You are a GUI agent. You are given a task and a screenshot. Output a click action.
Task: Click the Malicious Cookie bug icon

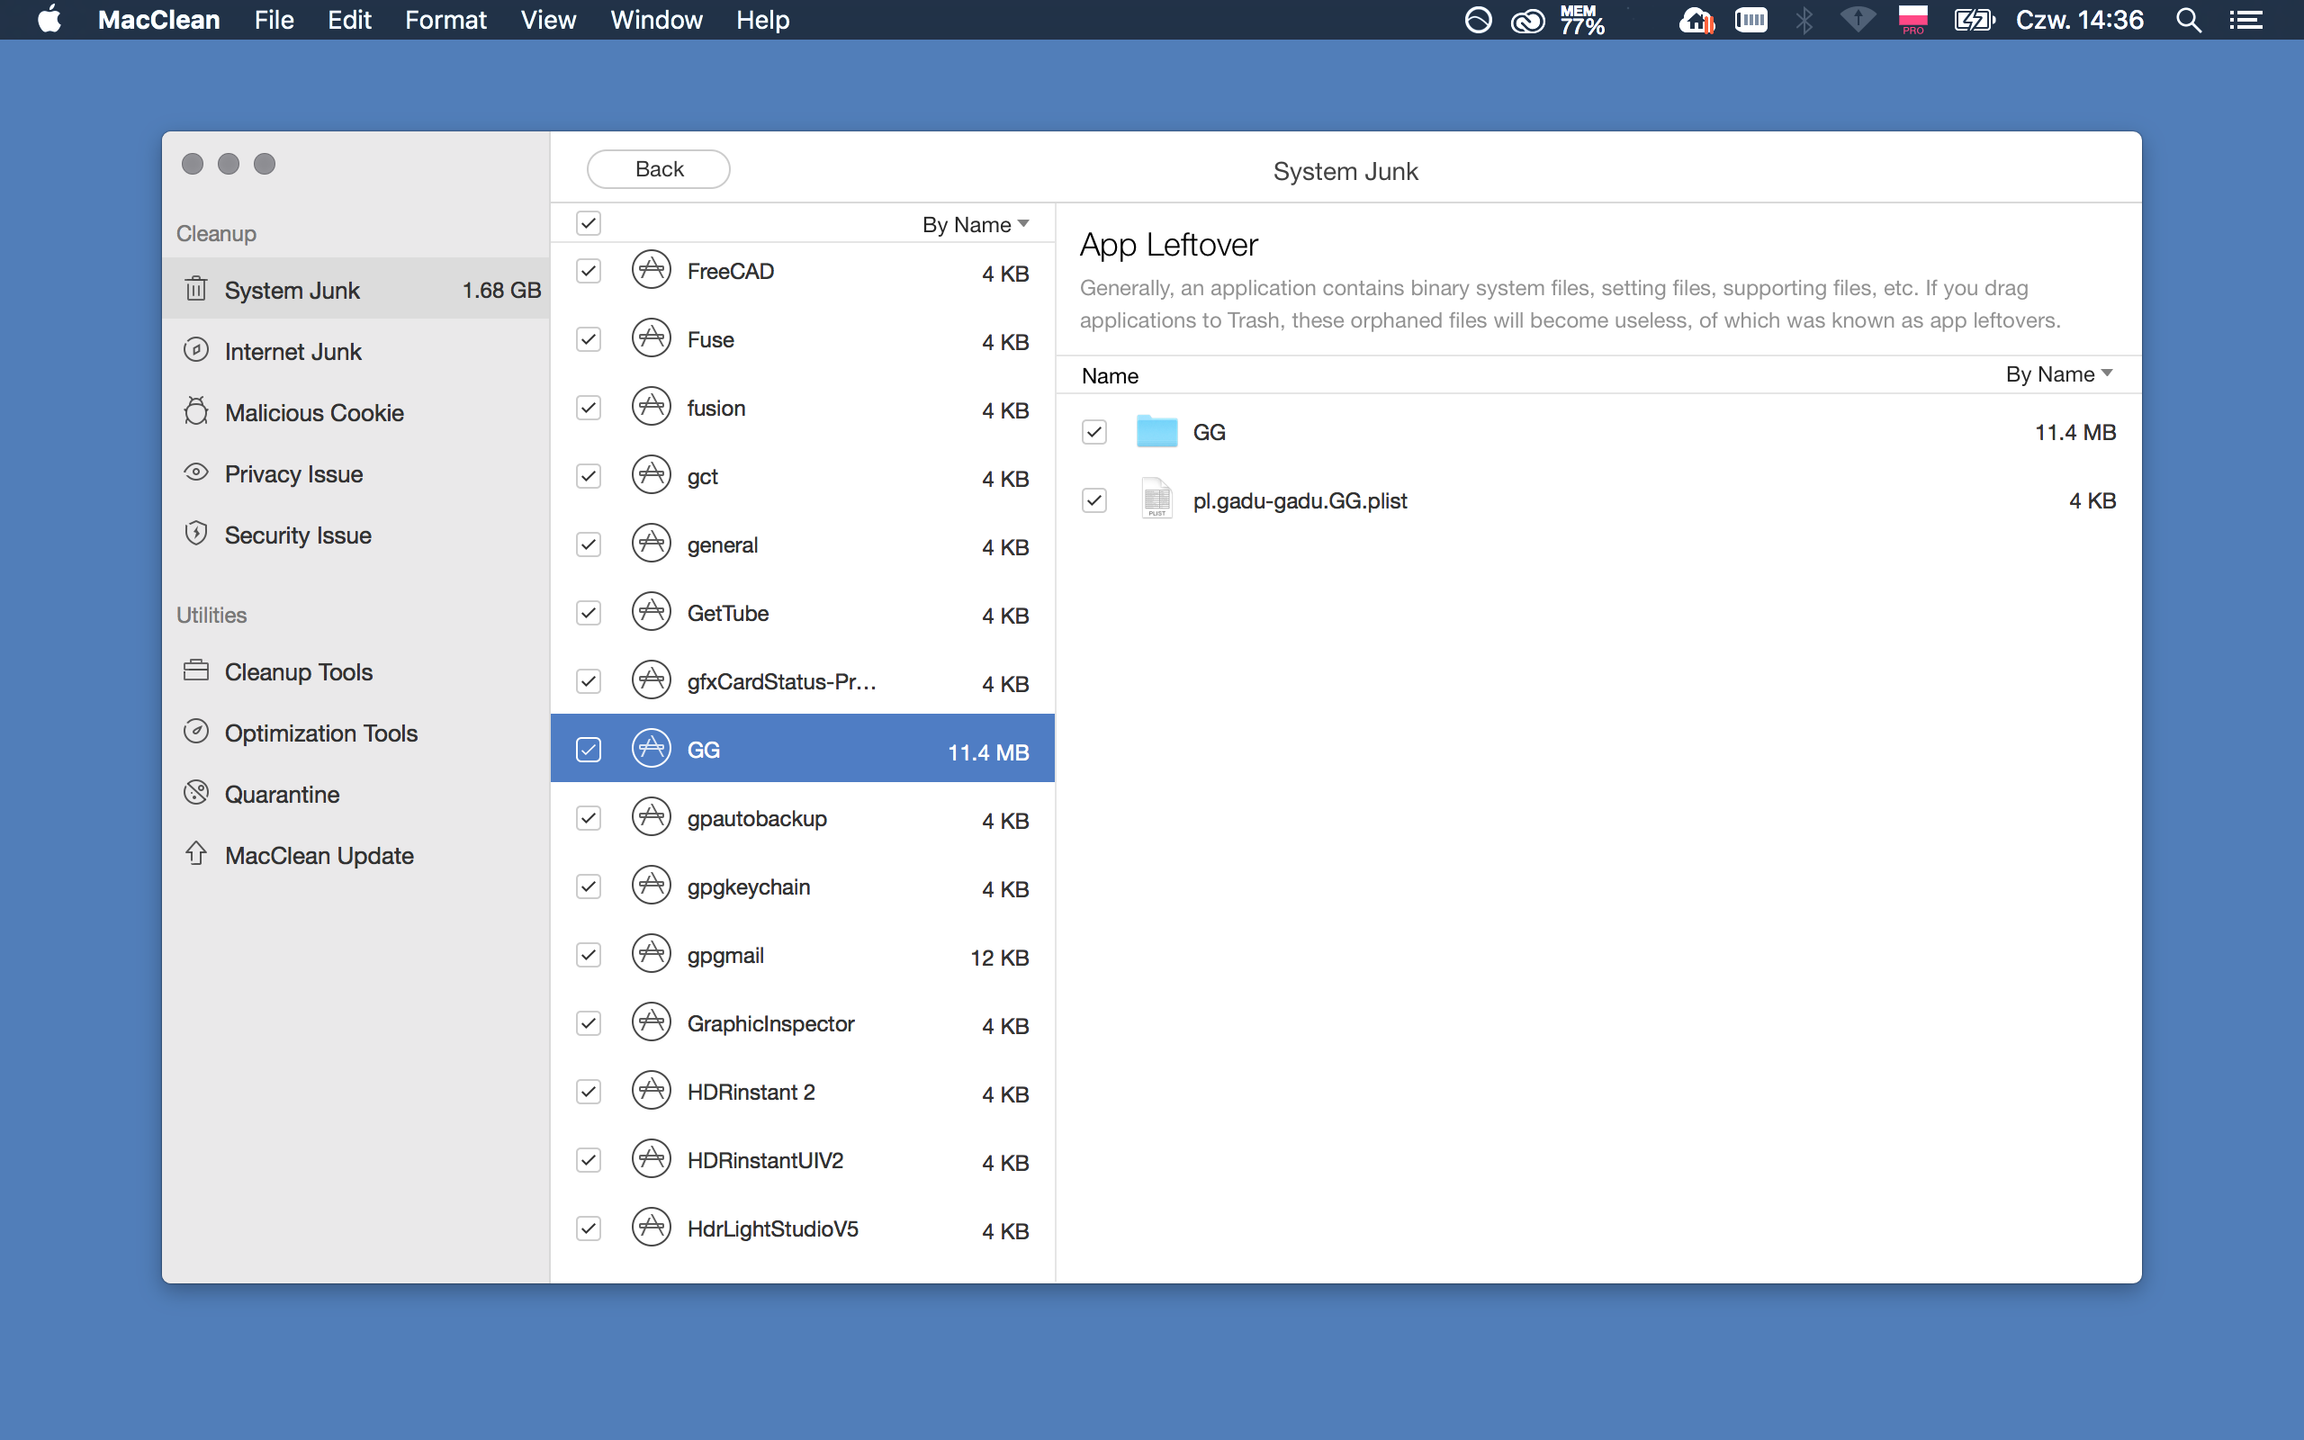[x=196, y=411]
